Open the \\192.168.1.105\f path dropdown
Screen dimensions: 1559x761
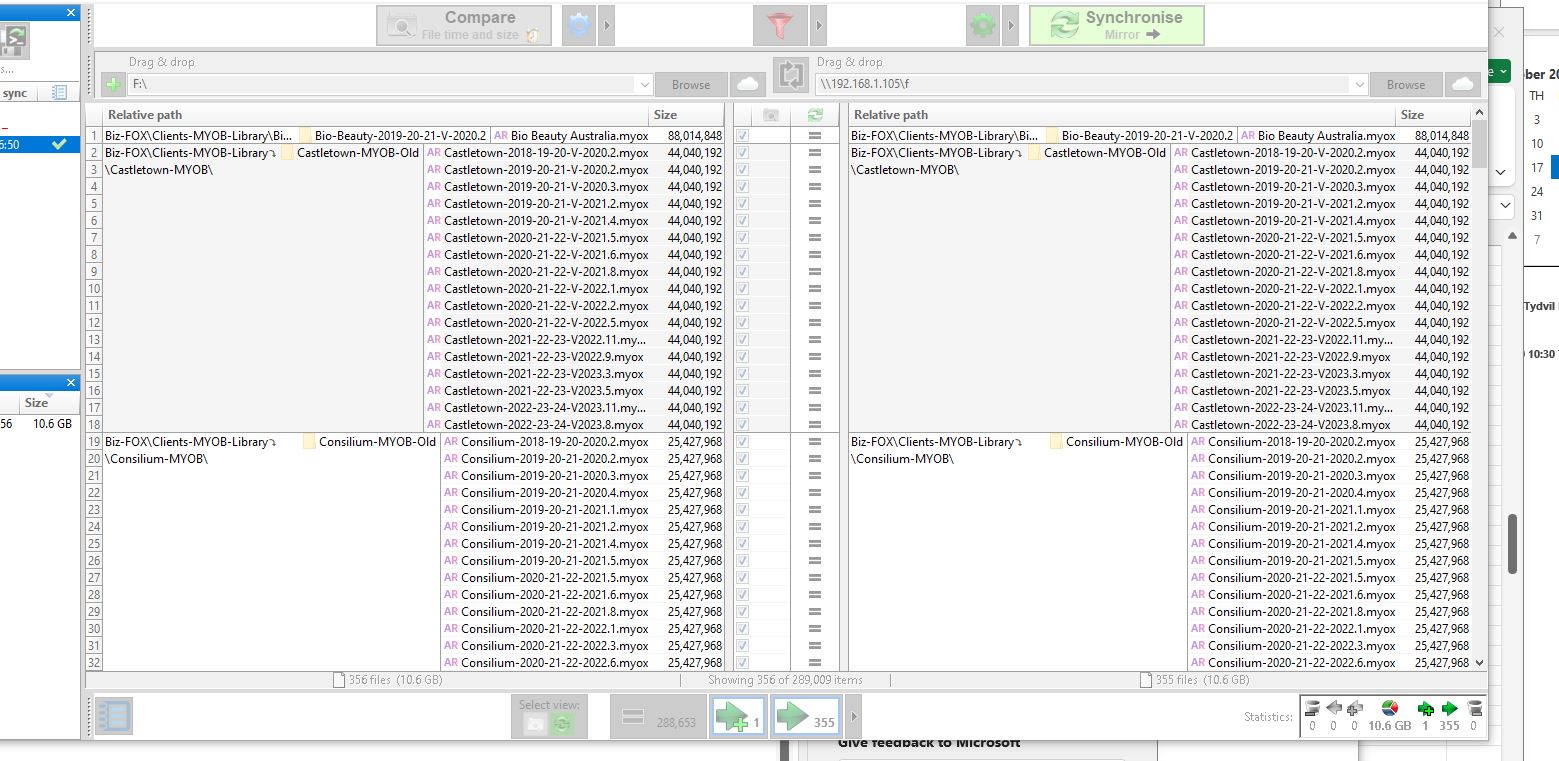[x=1359, y=85]
